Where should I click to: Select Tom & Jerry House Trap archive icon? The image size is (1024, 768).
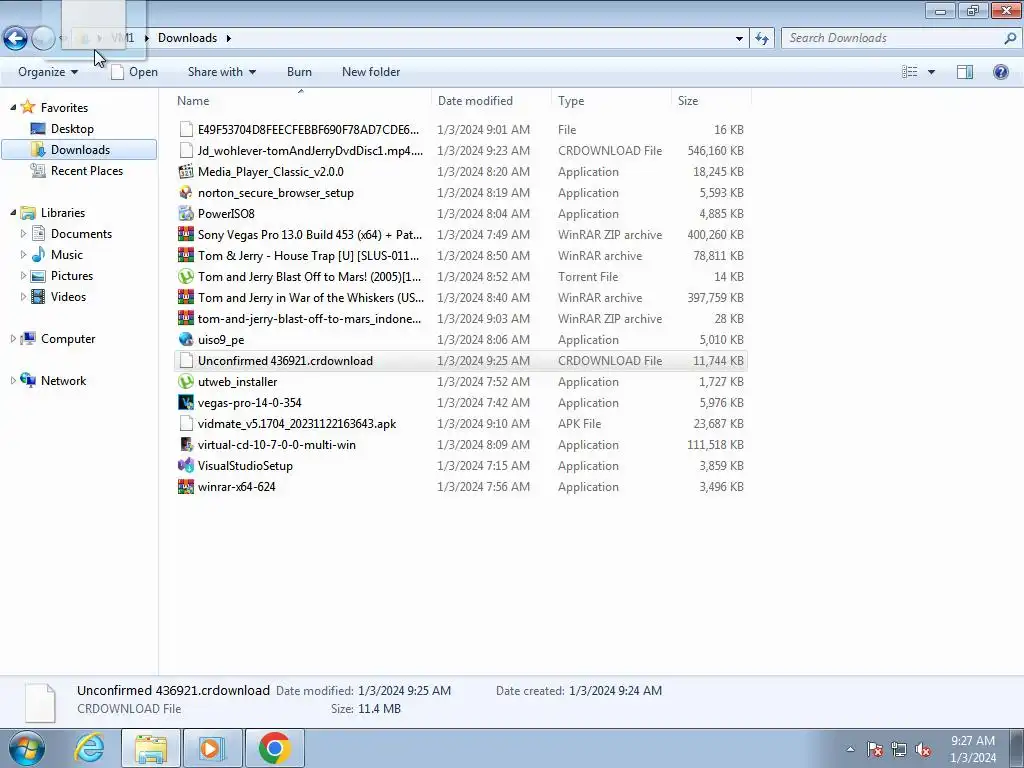tap(186, 255)
